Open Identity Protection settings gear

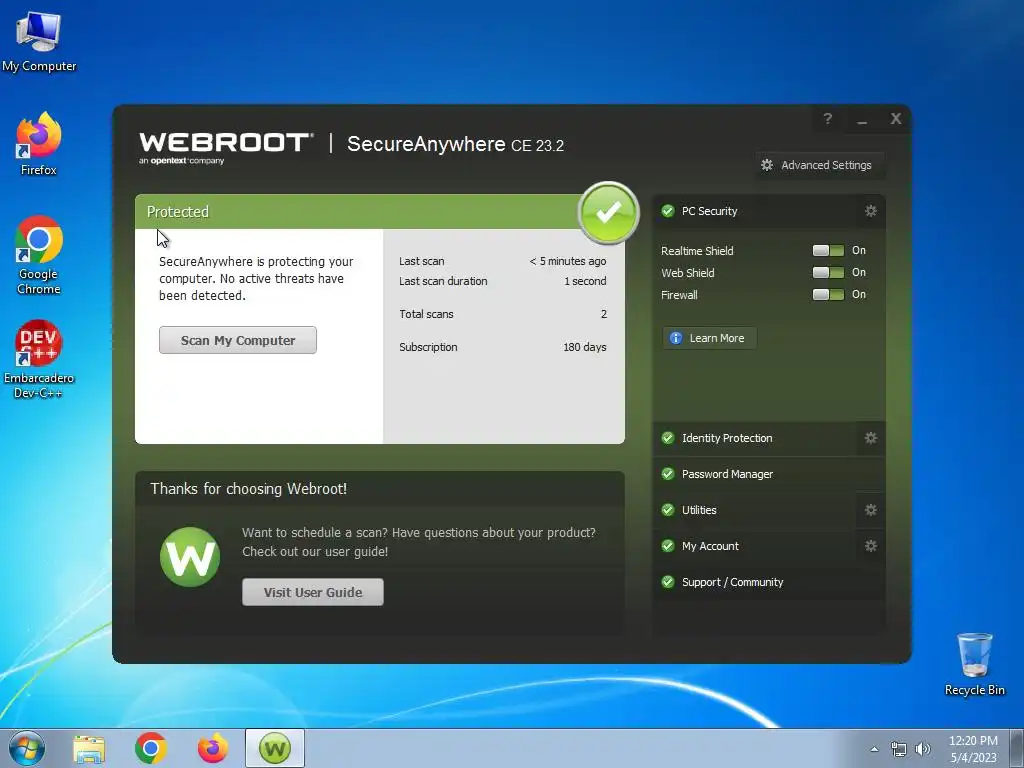871,438
